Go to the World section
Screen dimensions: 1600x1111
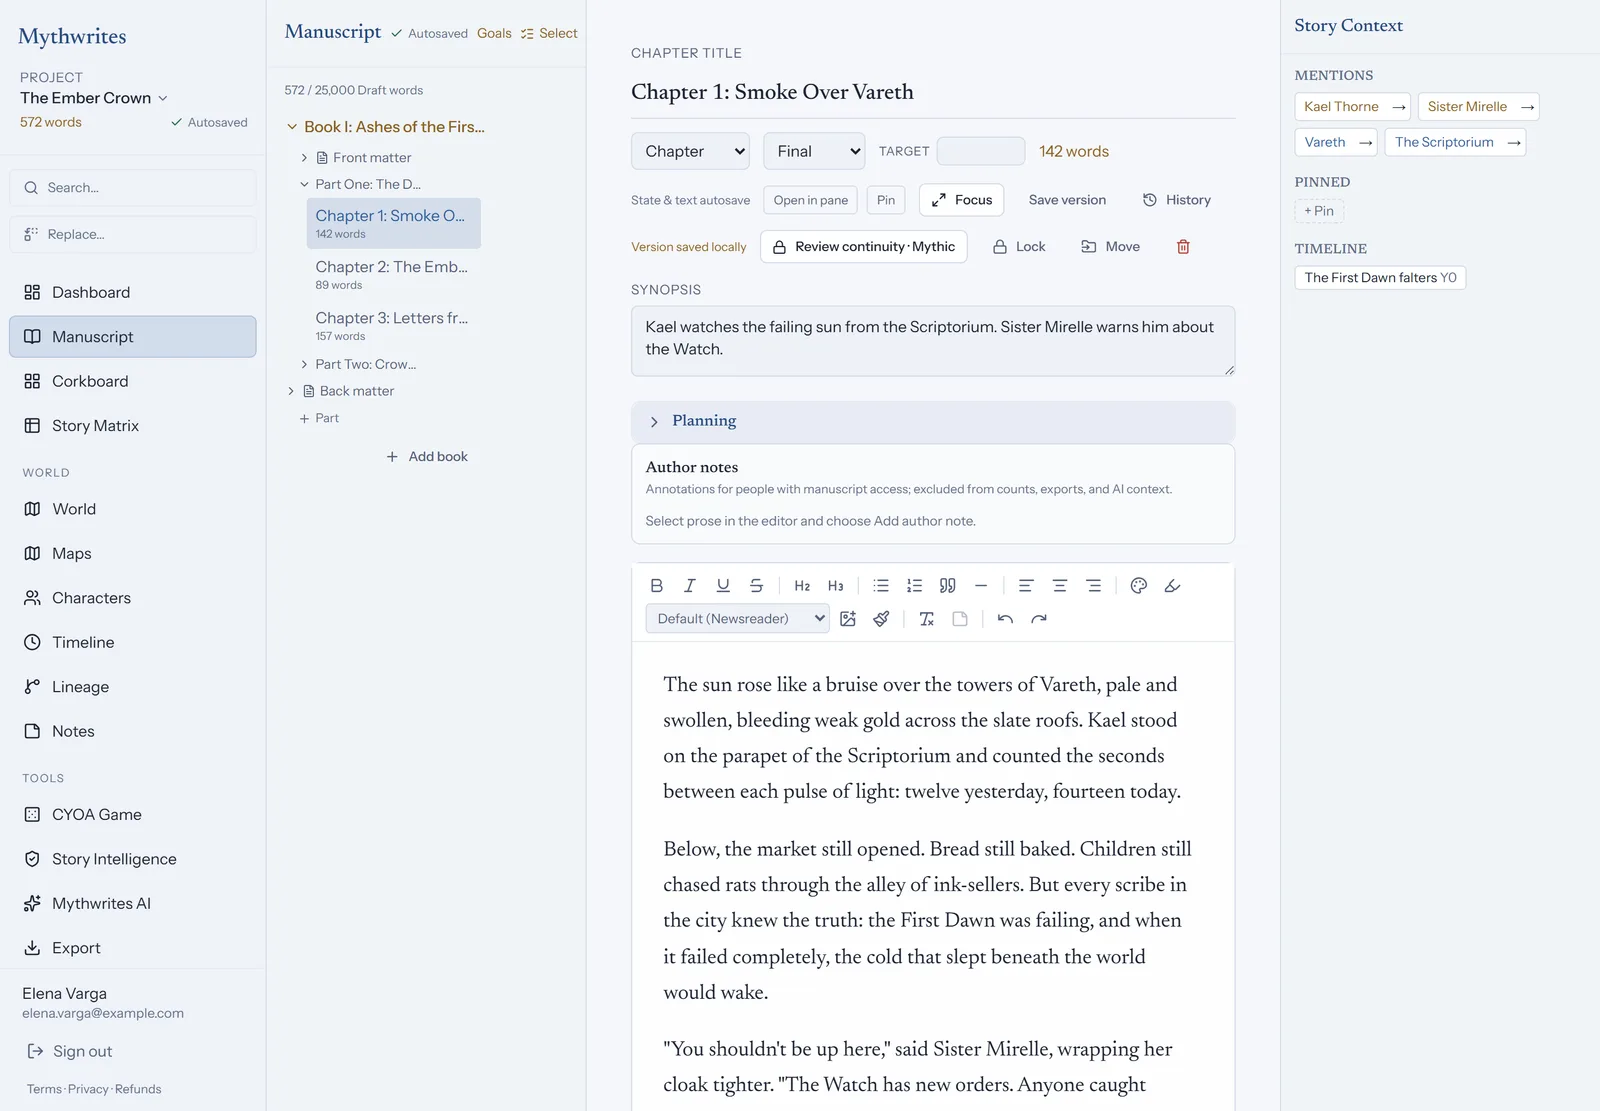coord(133,509)
